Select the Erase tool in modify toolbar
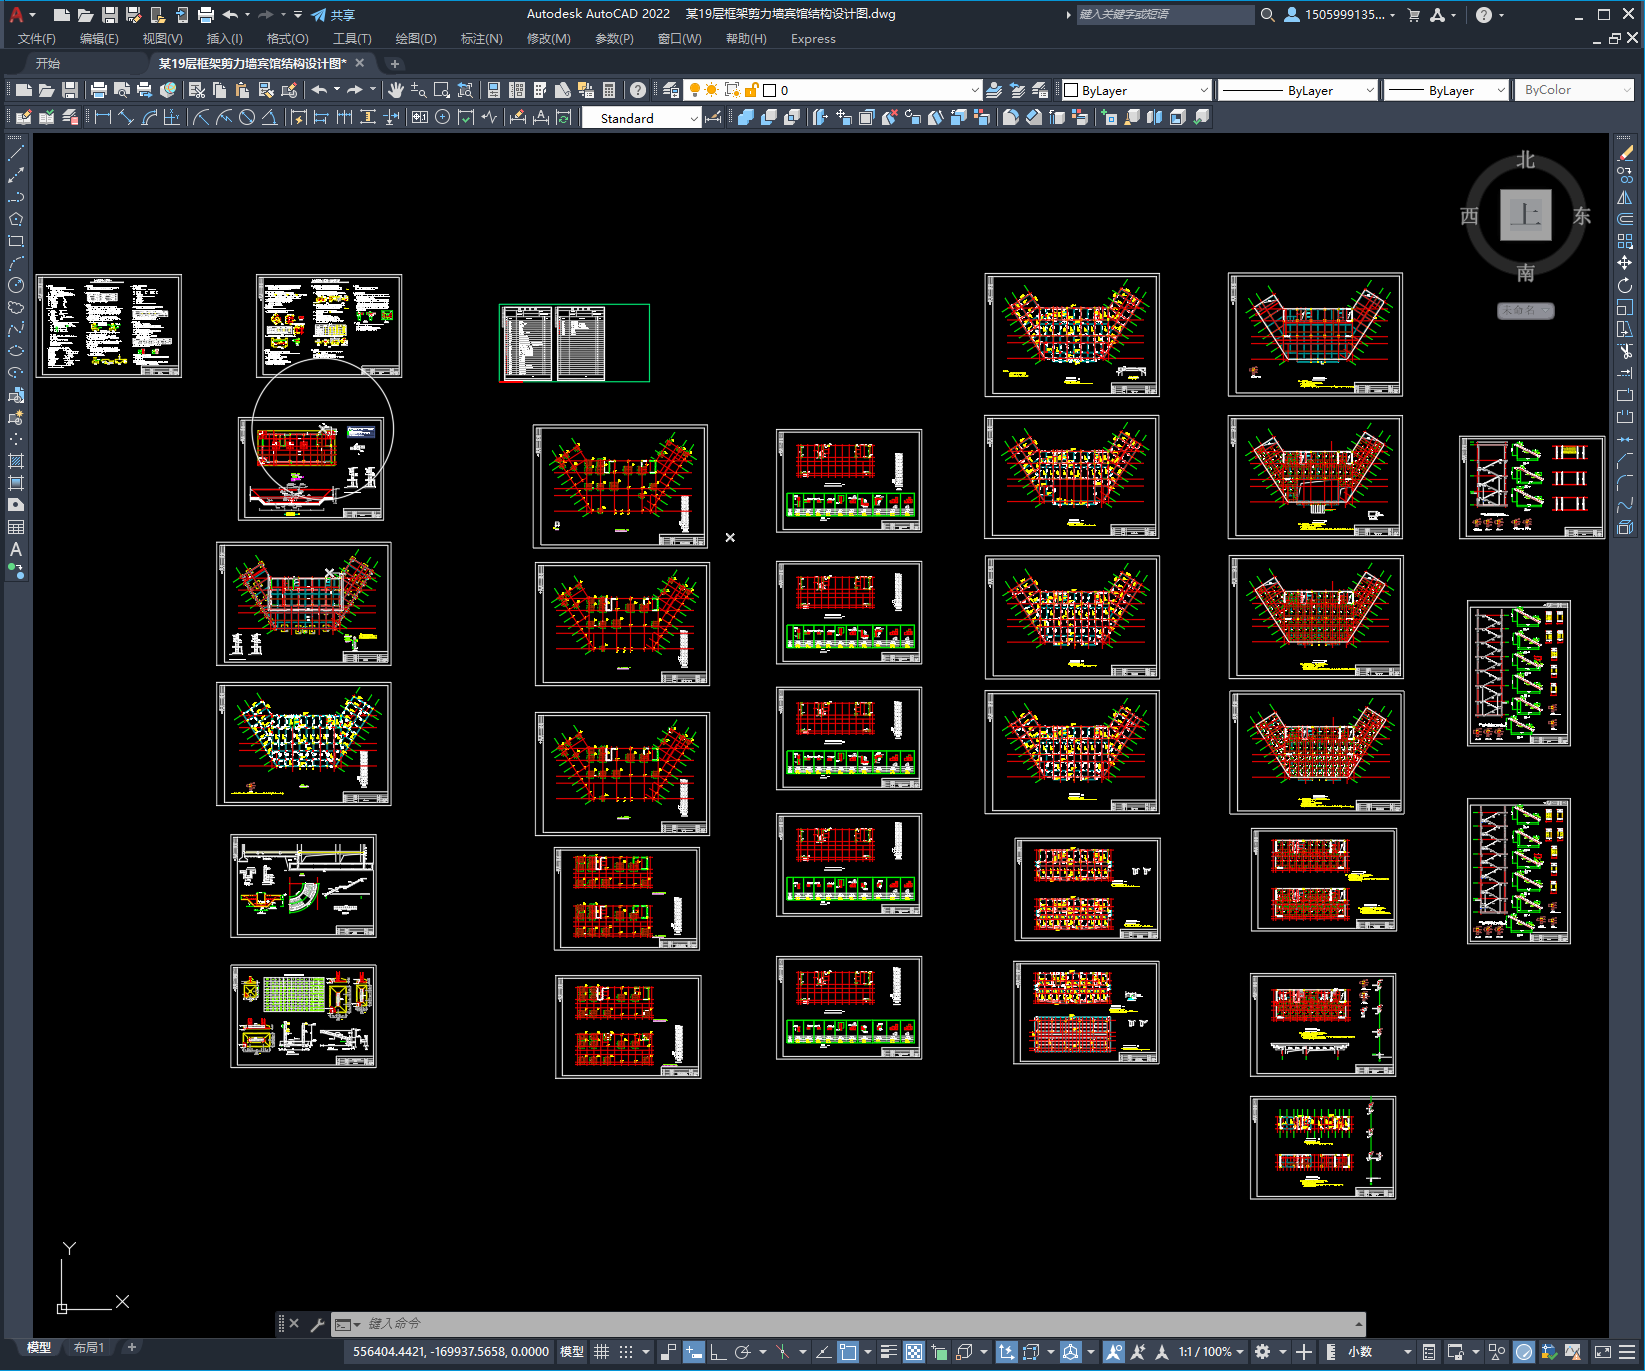This screenshot has height=1371, width=1645. pos(1625,153)
